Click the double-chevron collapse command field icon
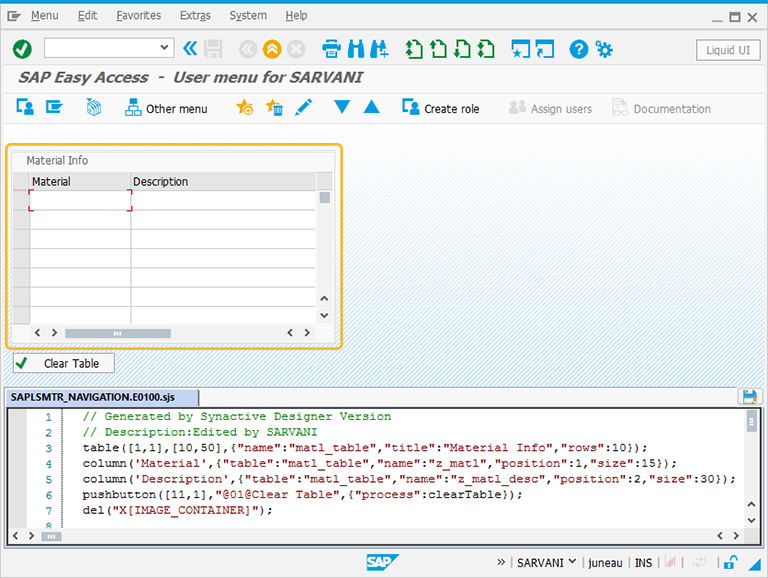Viewport: 768px width, 578px height. (190, 48)
